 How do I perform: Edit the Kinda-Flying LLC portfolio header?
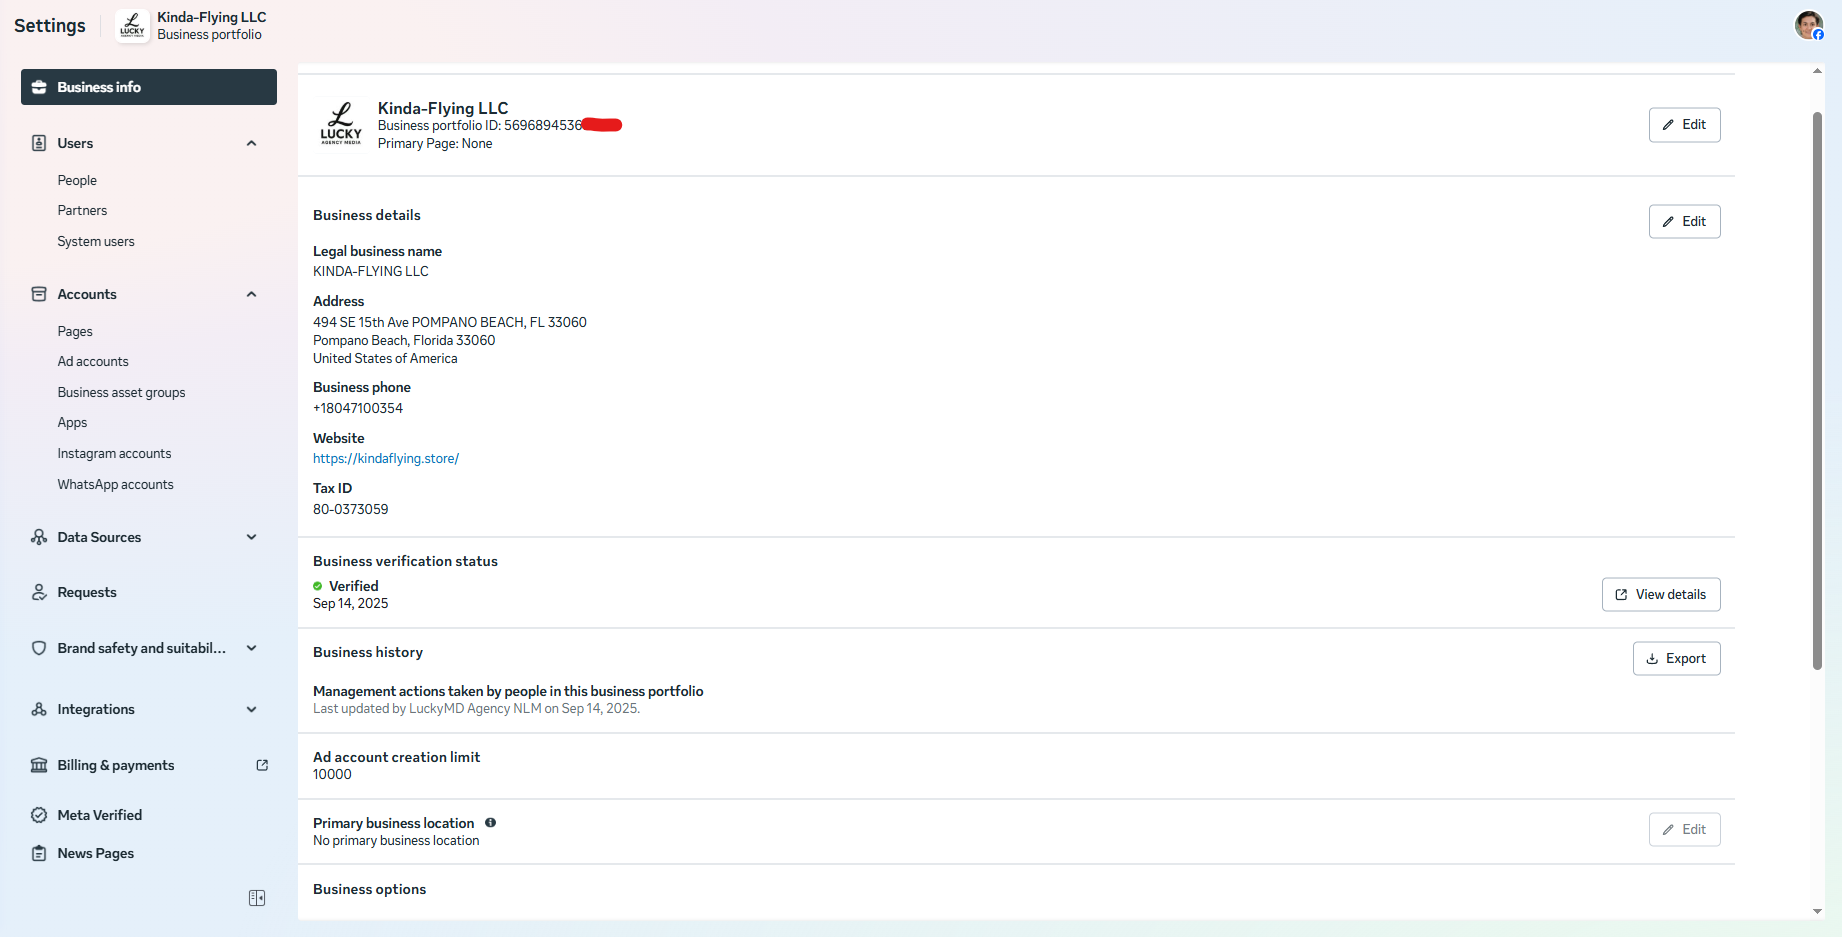click(1684, 125)
